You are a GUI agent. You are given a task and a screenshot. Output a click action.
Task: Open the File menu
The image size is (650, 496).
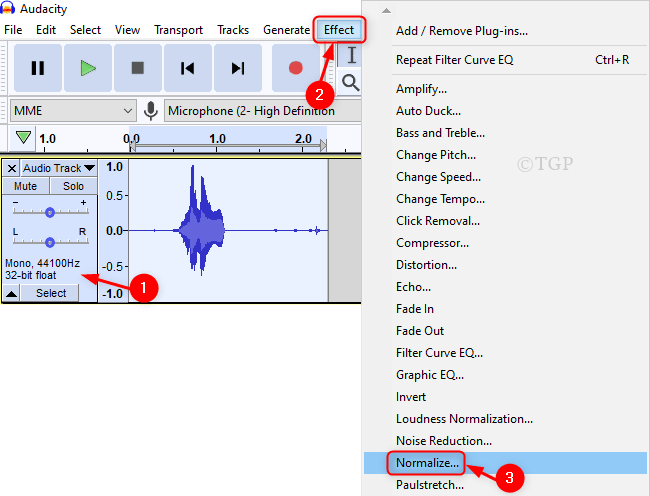coord(13,30)
